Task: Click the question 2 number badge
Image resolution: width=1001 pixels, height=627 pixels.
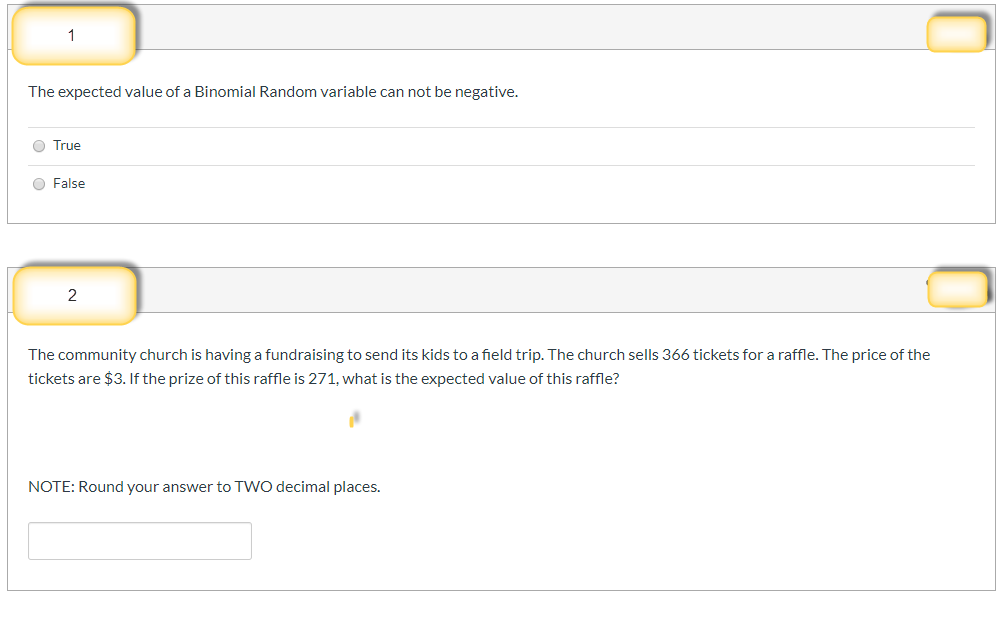Action: [x=71, y=294]
